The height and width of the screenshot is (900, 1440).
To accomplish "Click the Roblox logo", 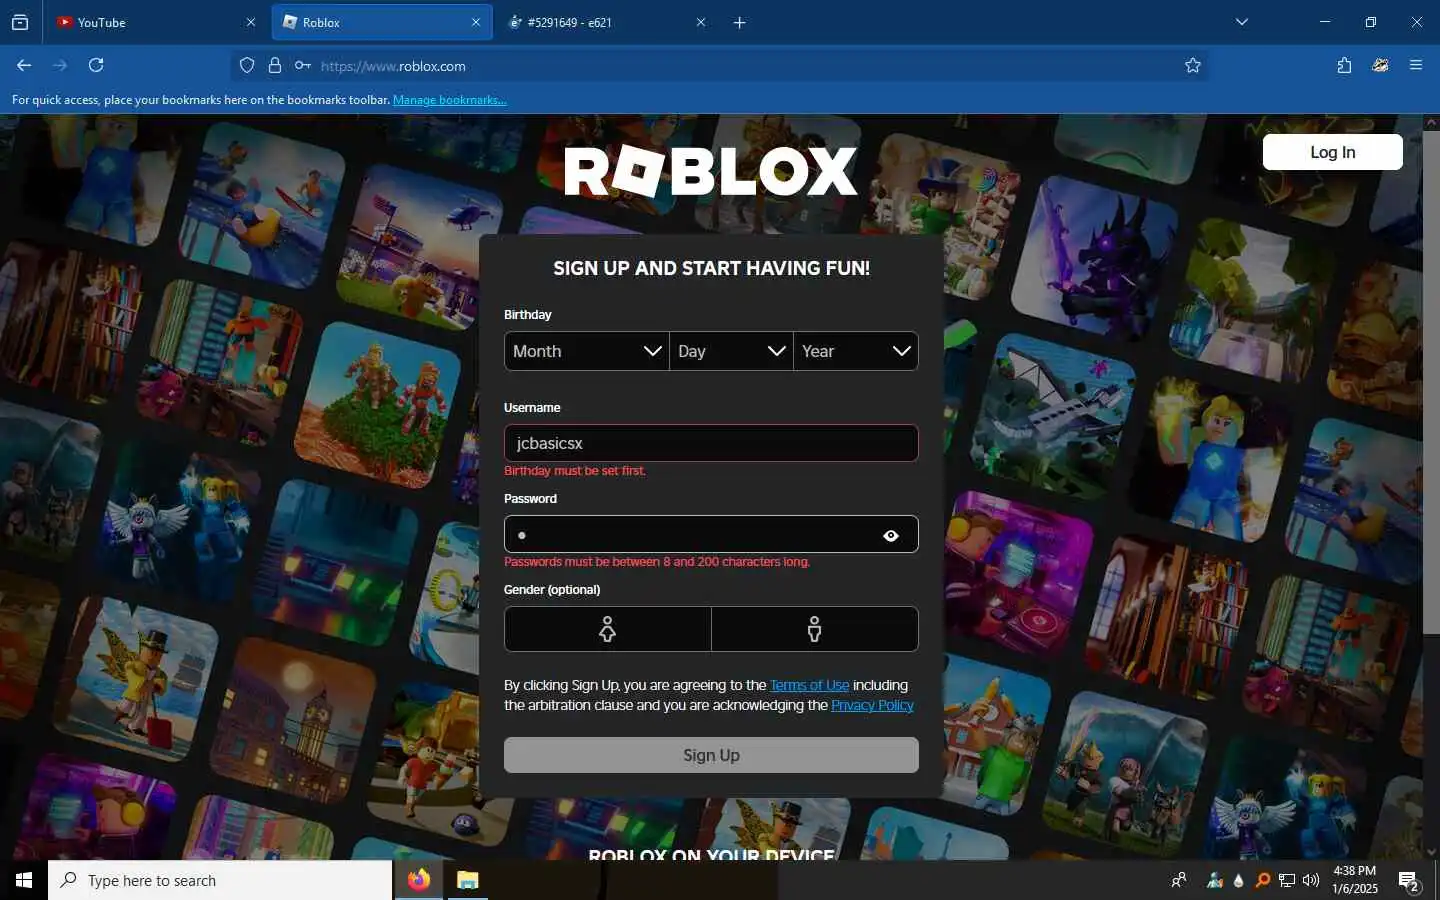I will click(x=711, y=172).
